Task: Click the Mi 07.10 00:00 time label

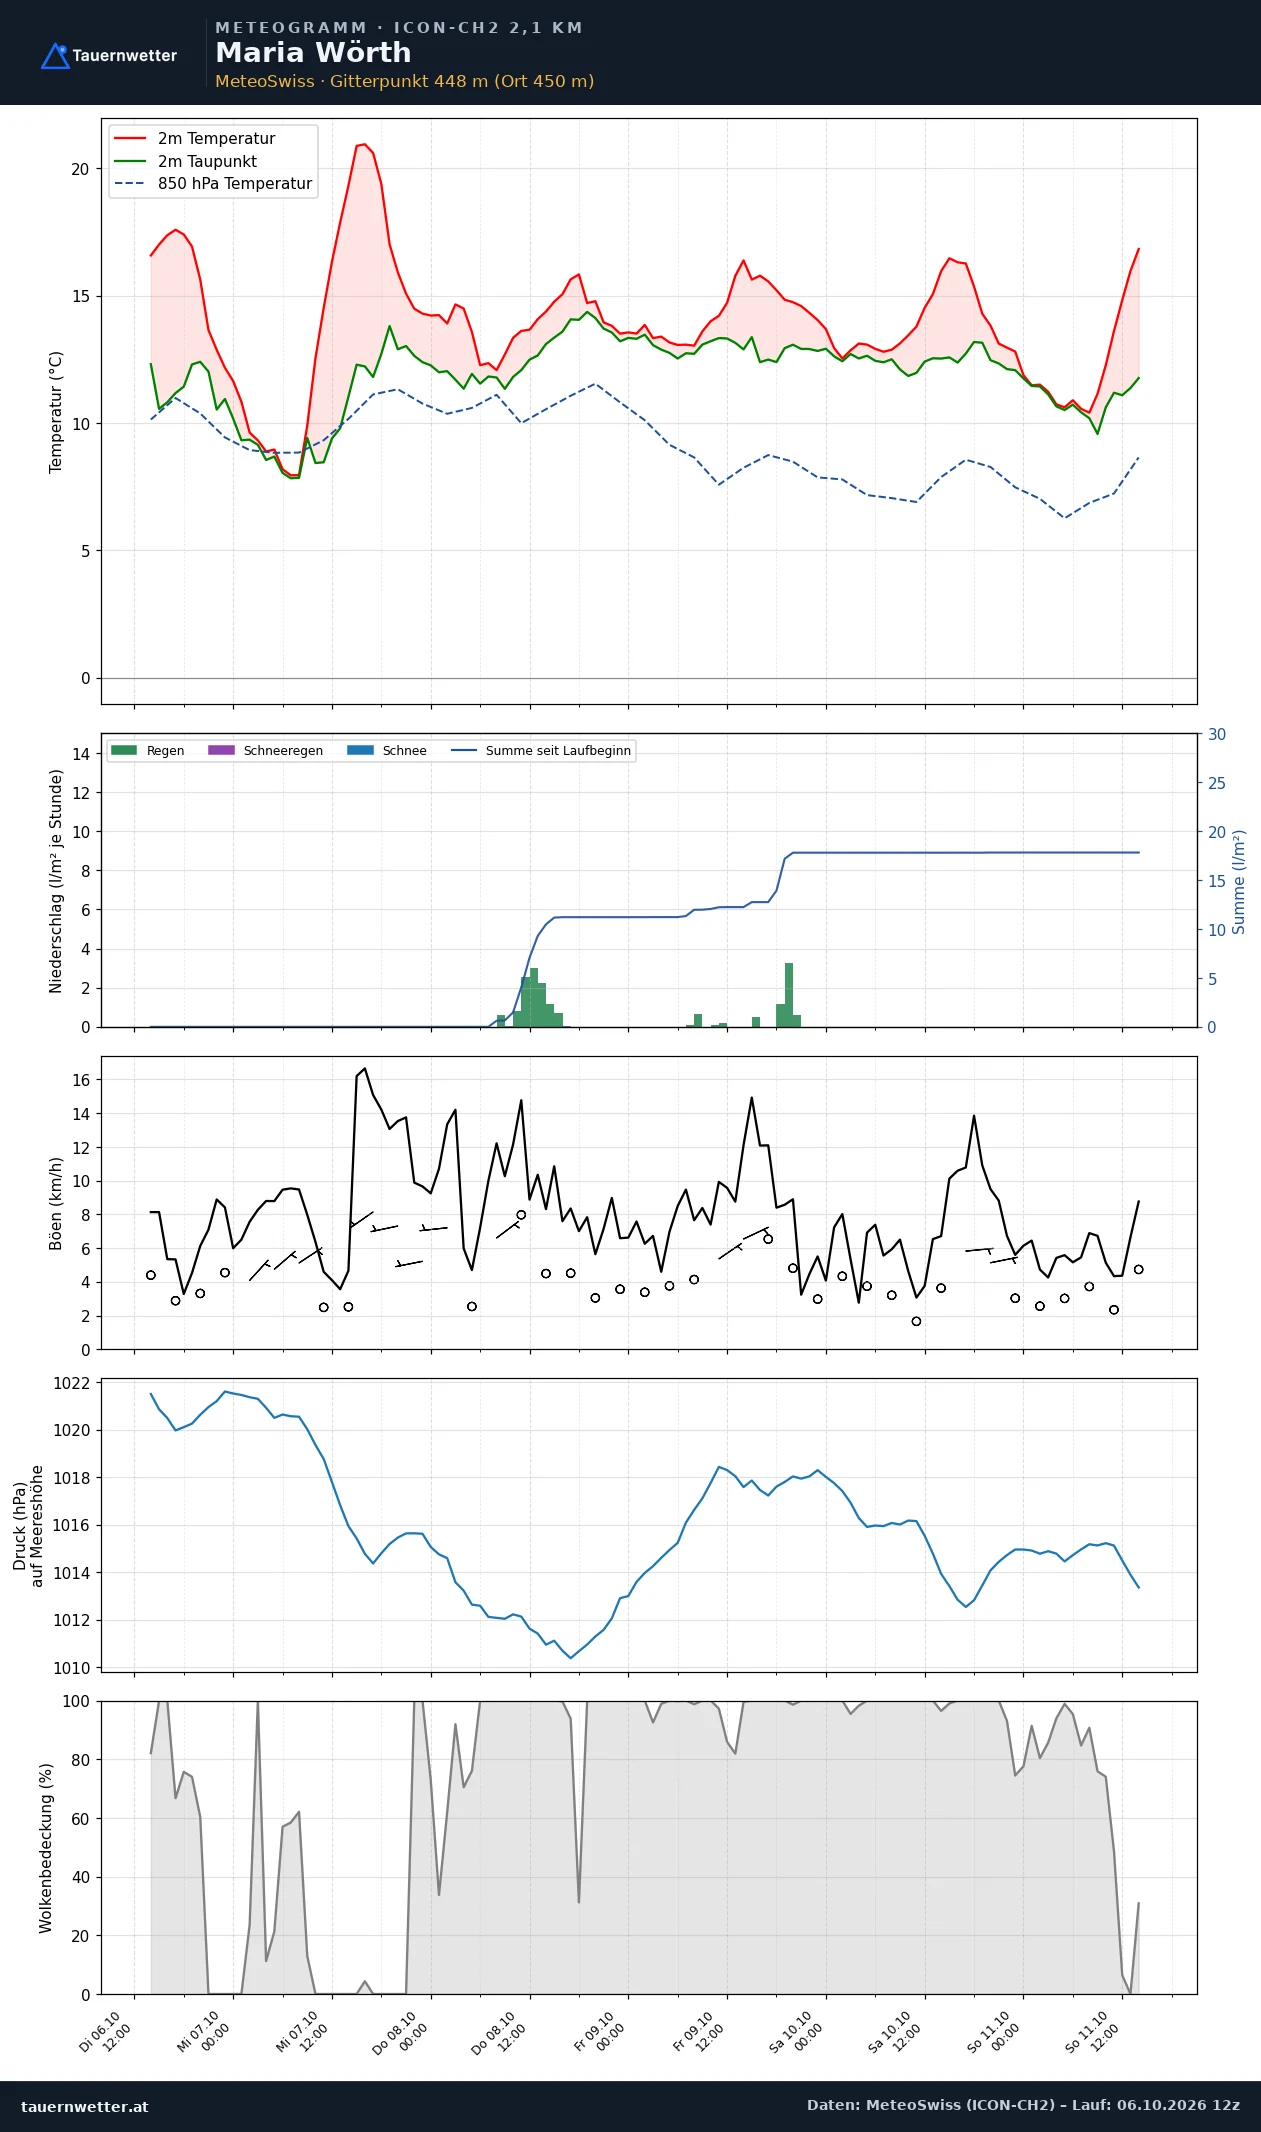Action: click(x=204, y=2032)
